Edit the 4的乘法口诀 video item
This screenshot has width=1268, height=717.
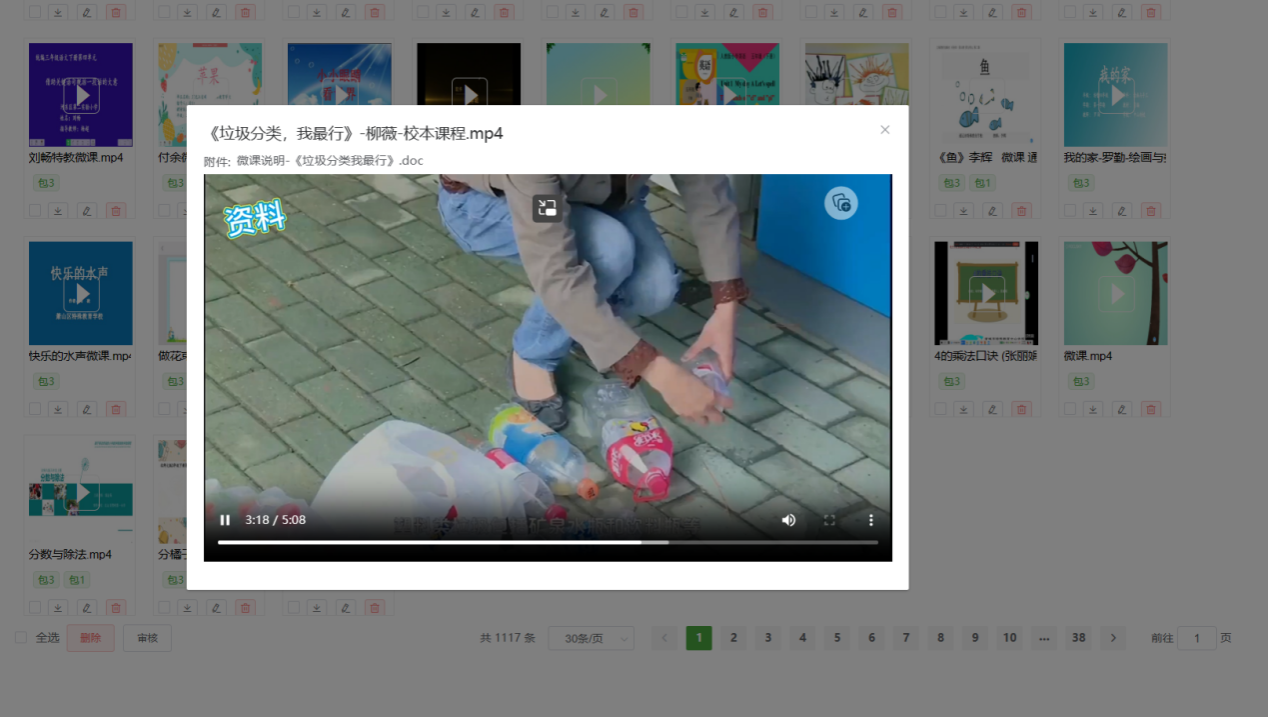(992, 409)
